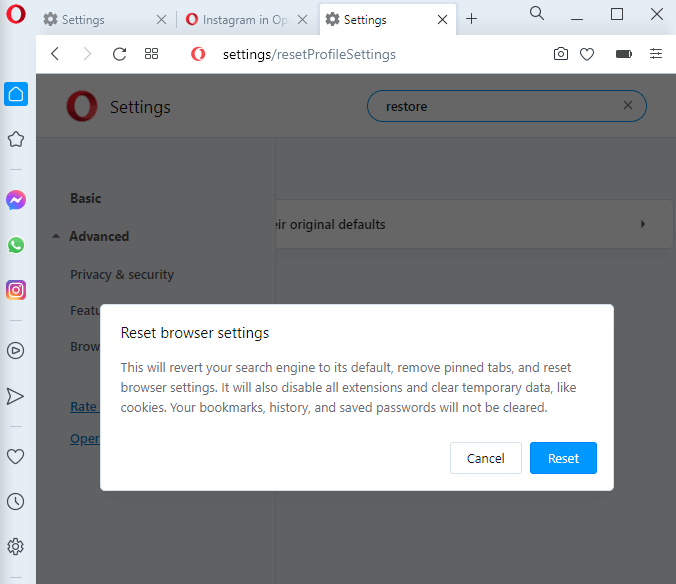676x584 pixels.
Task: Add page to bookmarks with heart icon
Action: (x=587, y=54)
